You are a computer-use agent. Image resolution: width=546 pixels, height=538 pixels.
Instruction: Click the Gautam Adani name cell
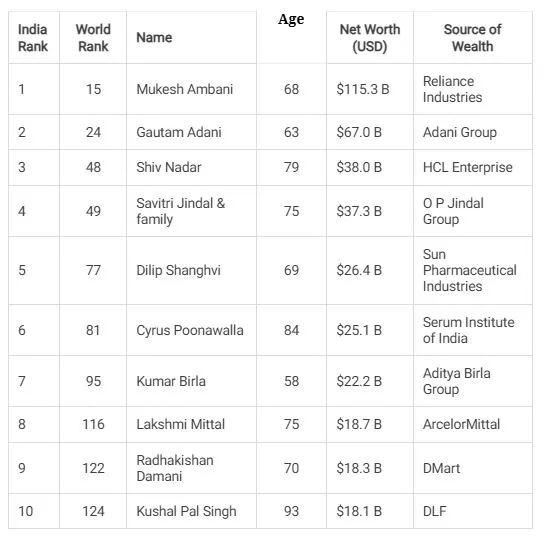(x=179, y=132)
